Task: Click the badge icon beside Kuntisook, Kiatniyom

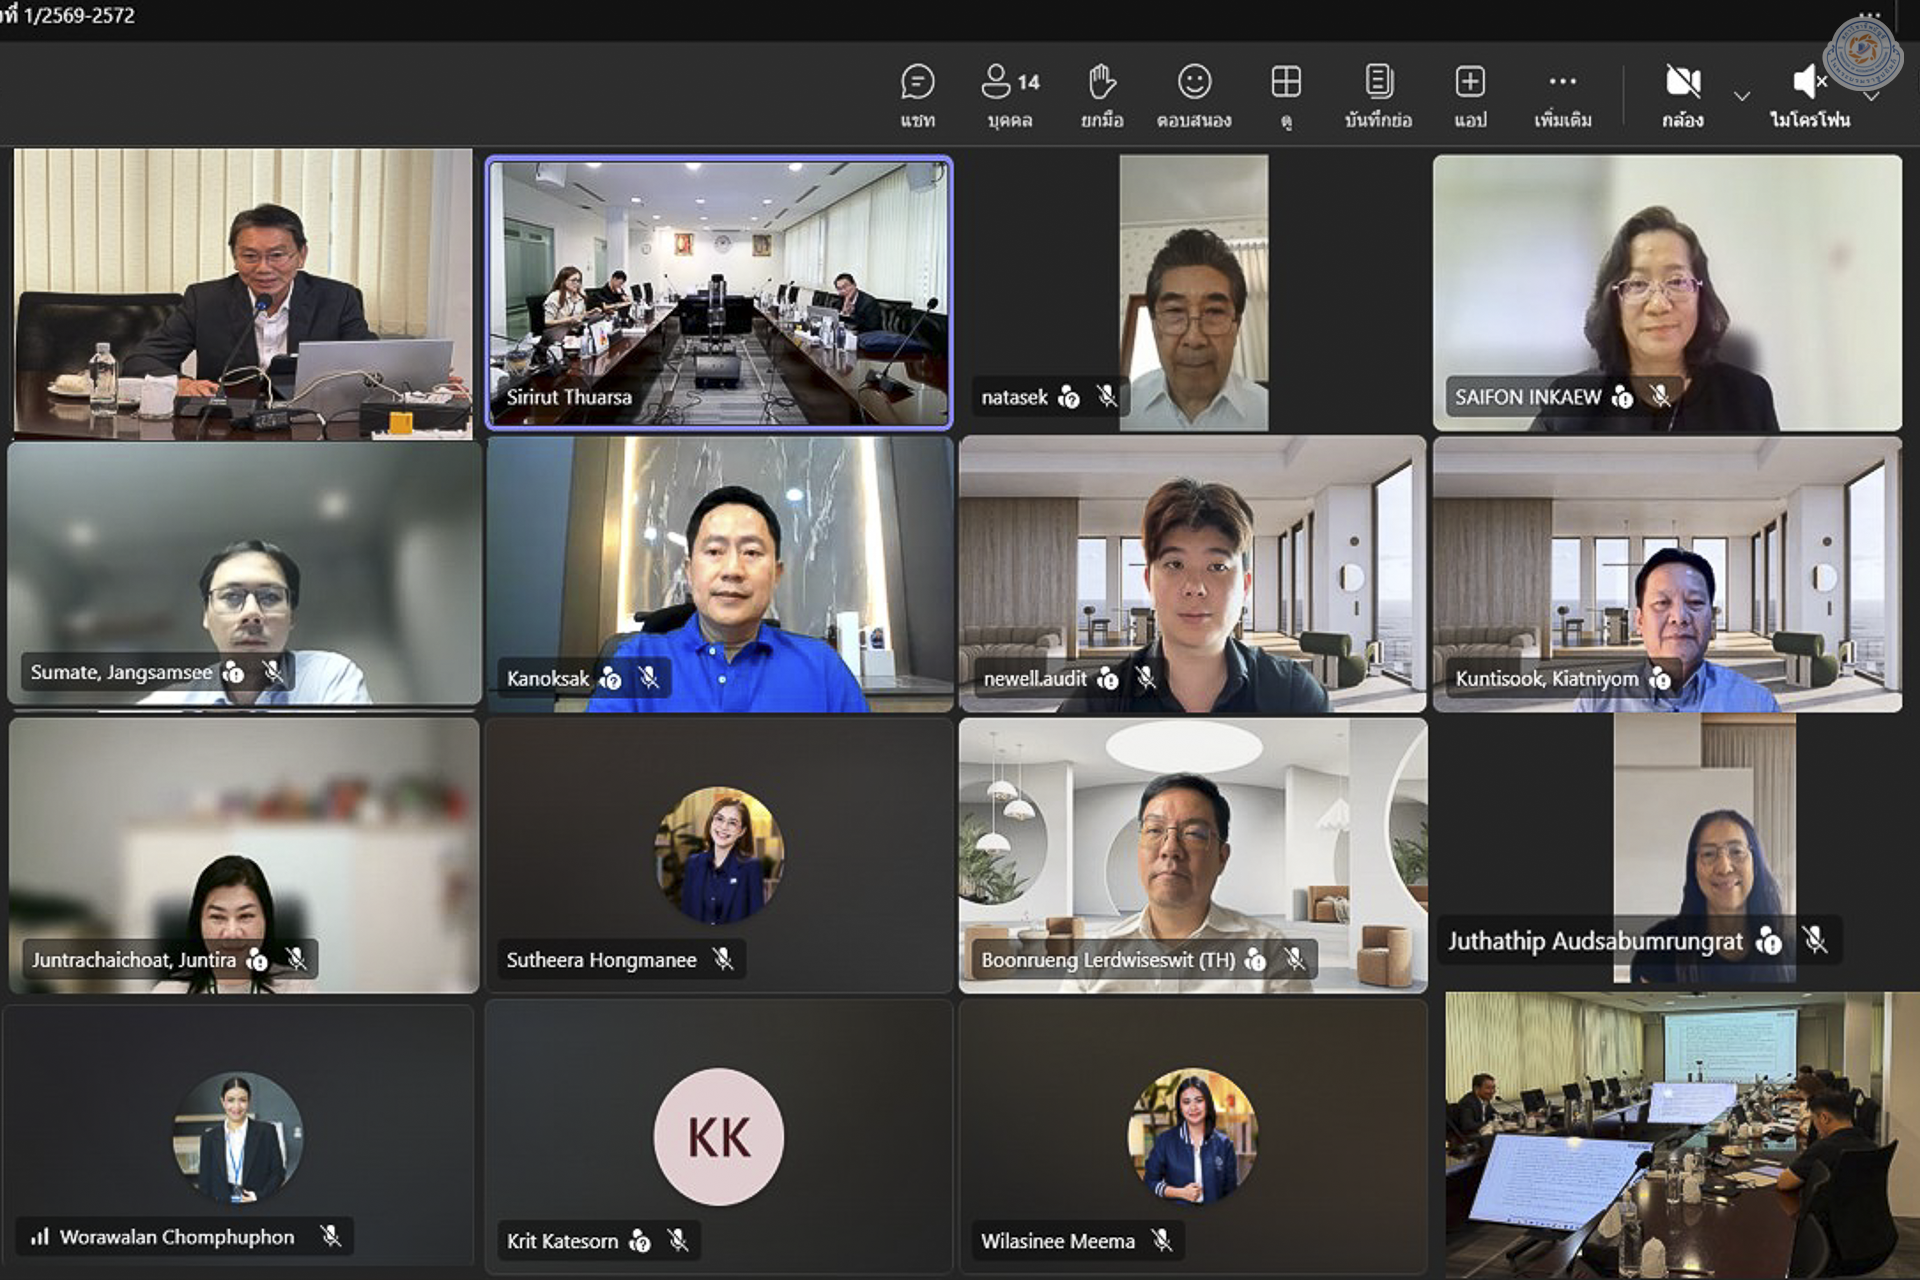Action: (1660, 679)
